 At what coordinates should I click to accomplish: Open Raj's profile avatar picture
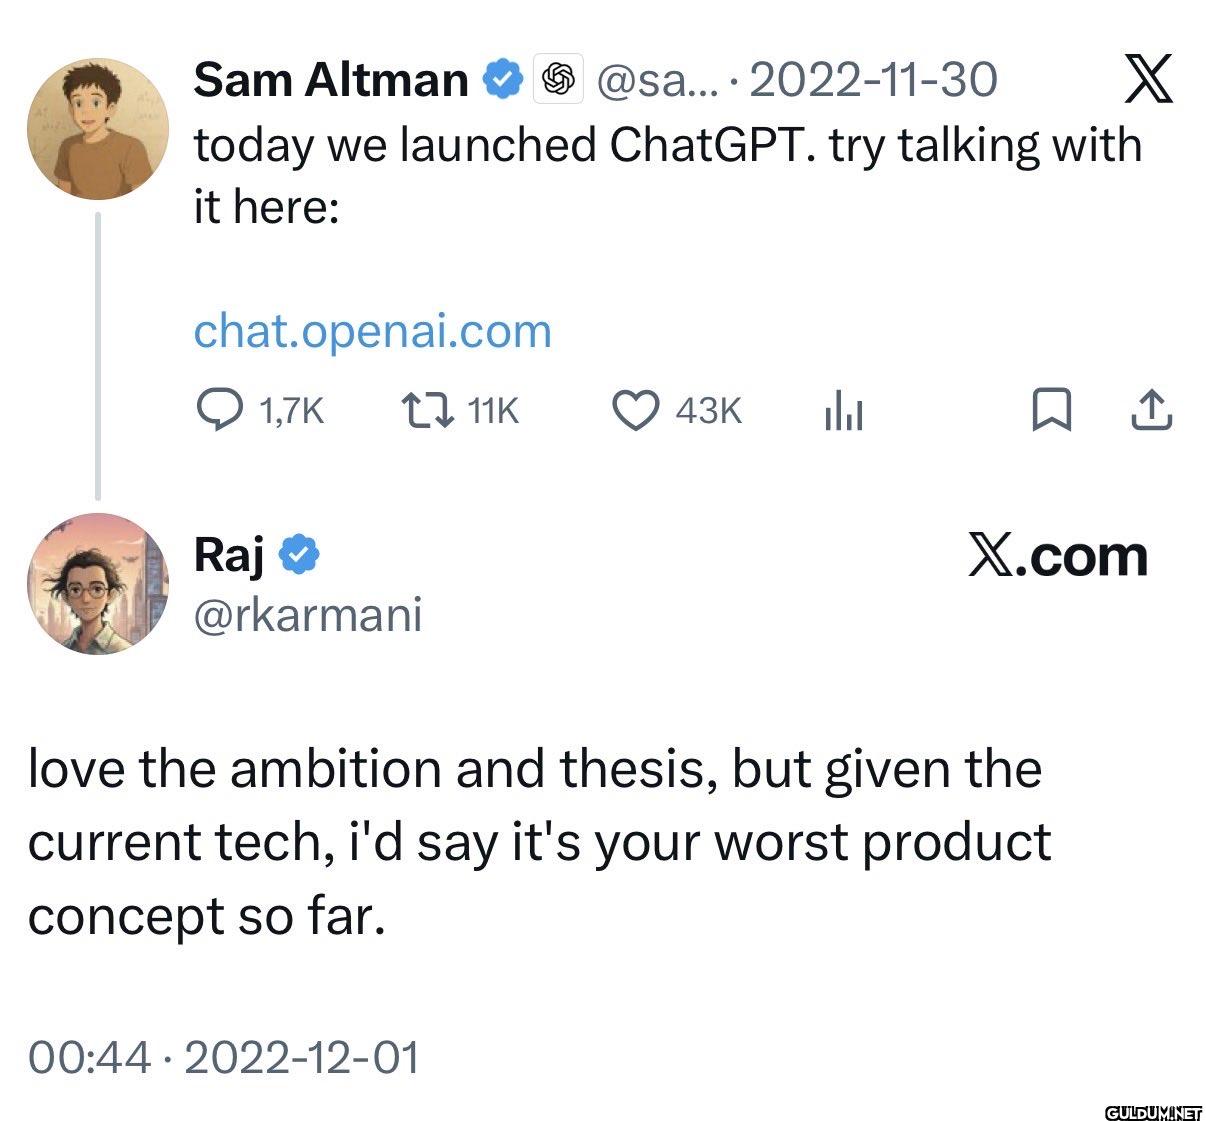tap(98, 584)
